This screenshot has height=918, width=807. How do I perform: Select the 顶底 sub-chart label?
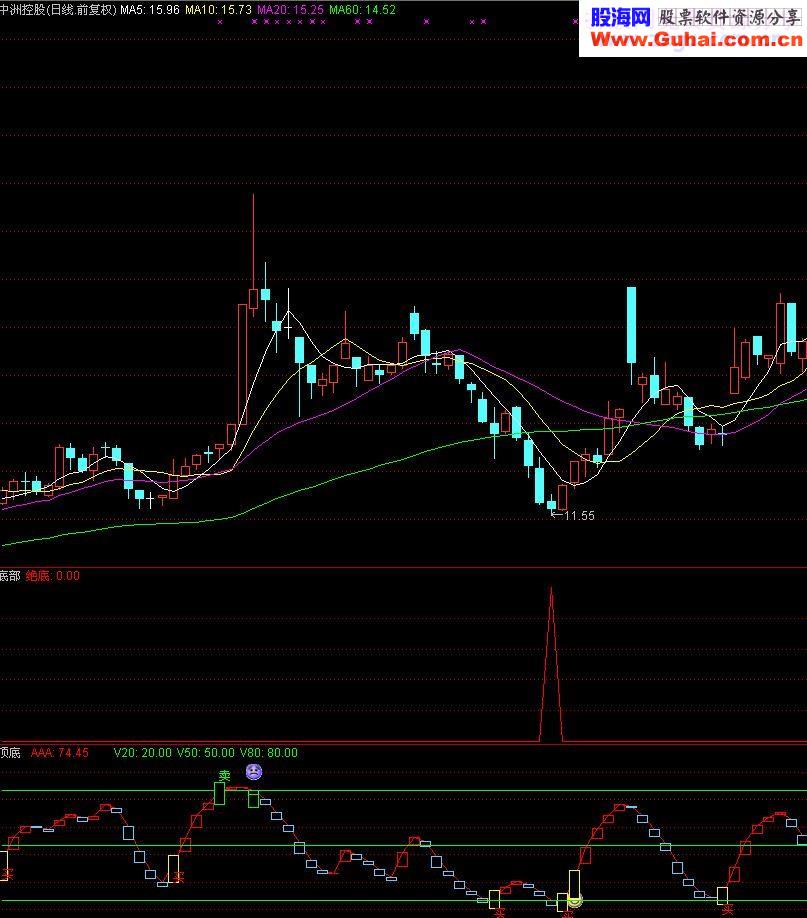pos(11,753)
